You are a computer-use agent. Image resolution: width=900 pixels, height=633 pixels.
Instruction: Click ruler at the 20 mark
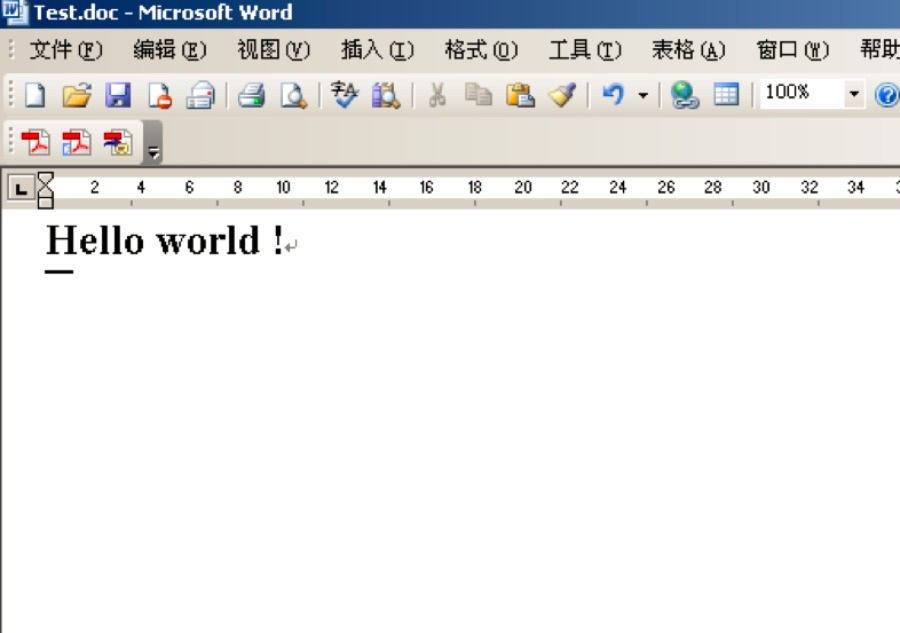[523, 188]
